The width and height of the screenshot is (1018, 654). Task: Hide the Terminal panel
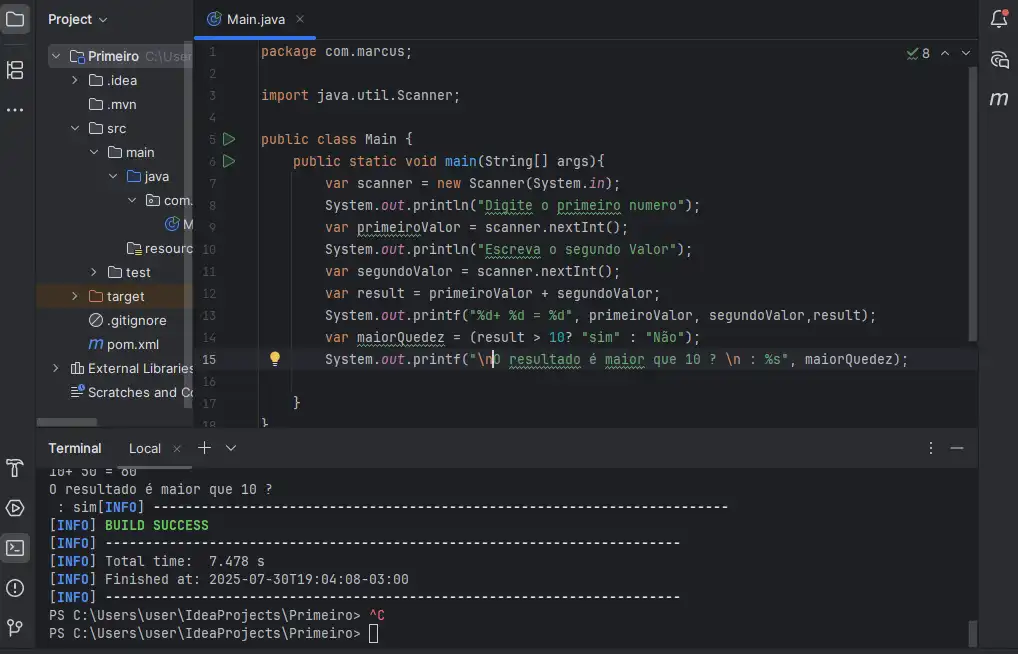click(x=957, y=448)
